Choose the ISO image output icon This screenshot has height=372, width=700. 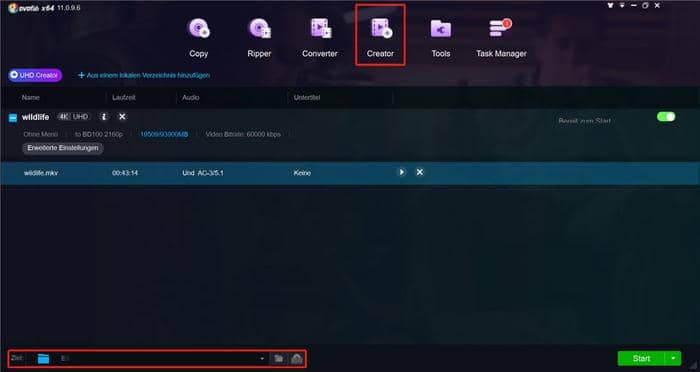tap(297, 359)
